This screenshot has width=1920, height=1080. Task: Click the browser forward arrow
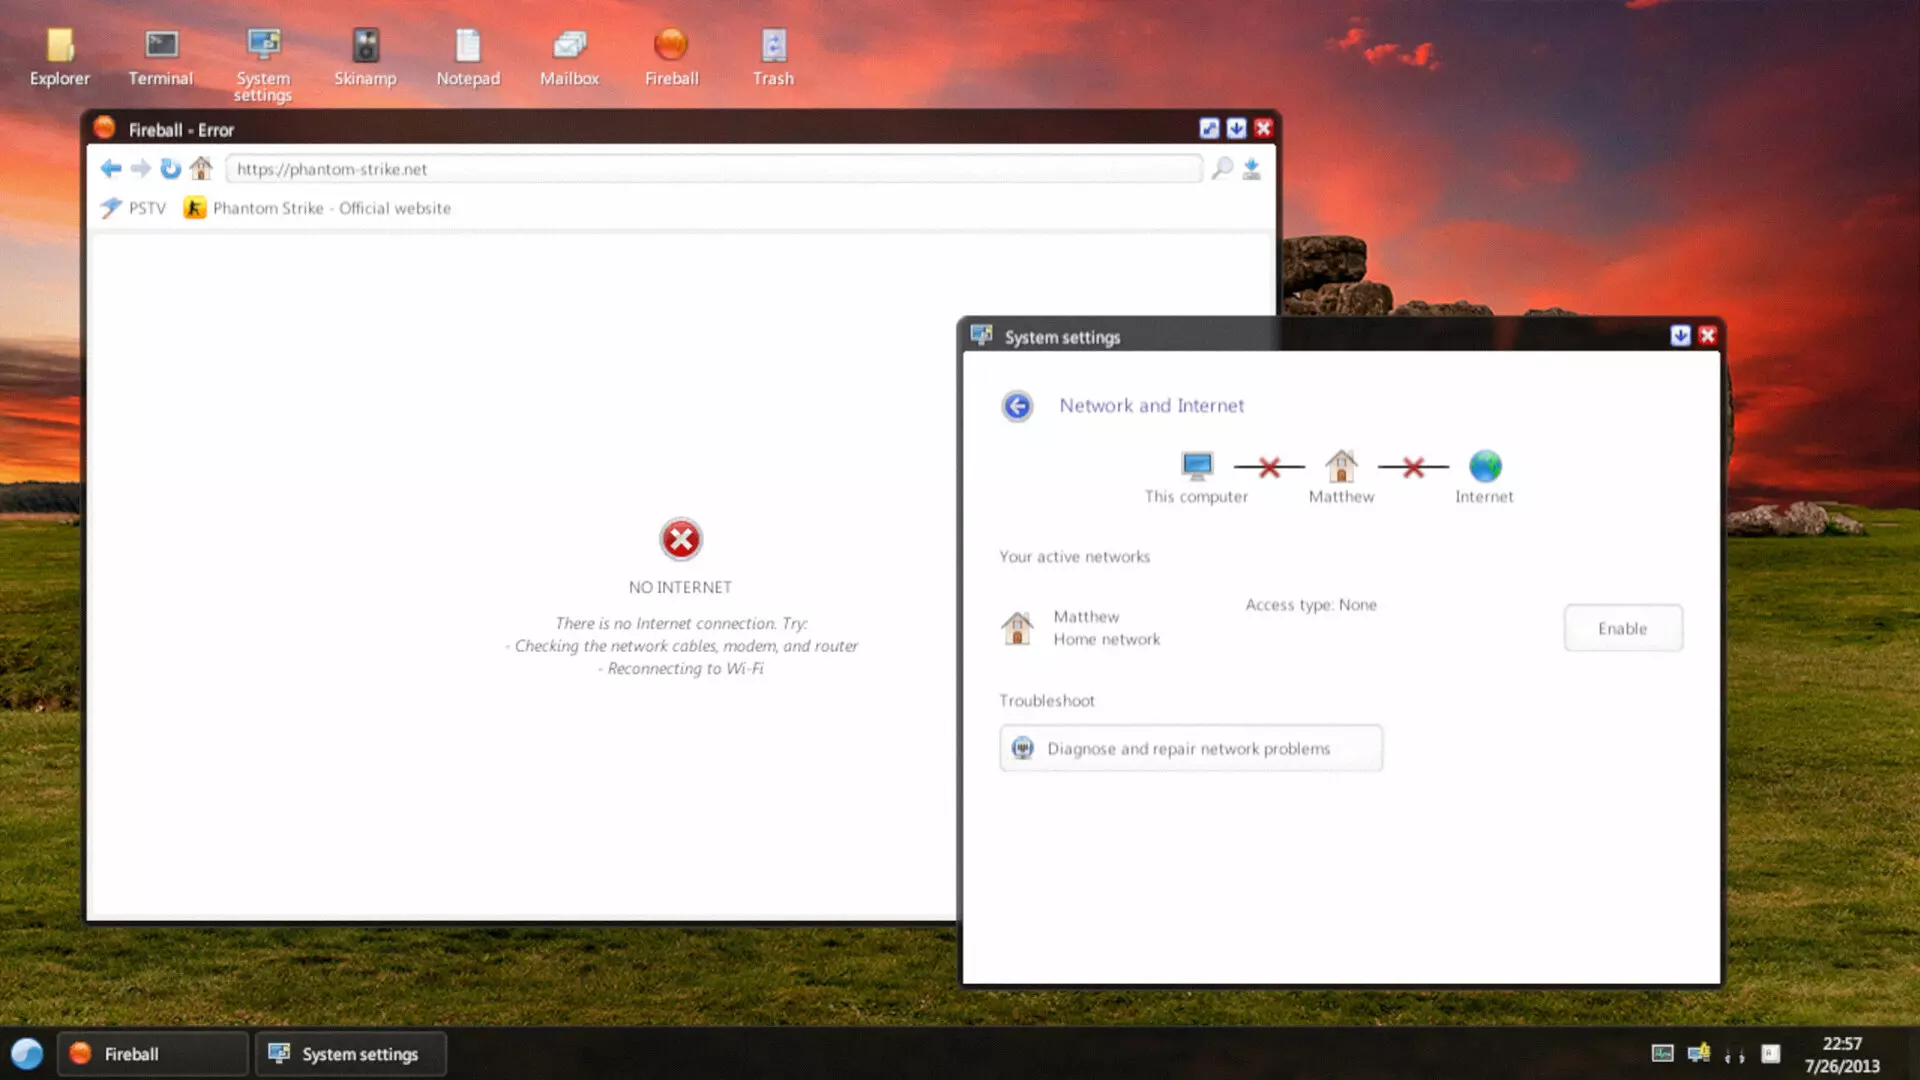click(141, 169)
